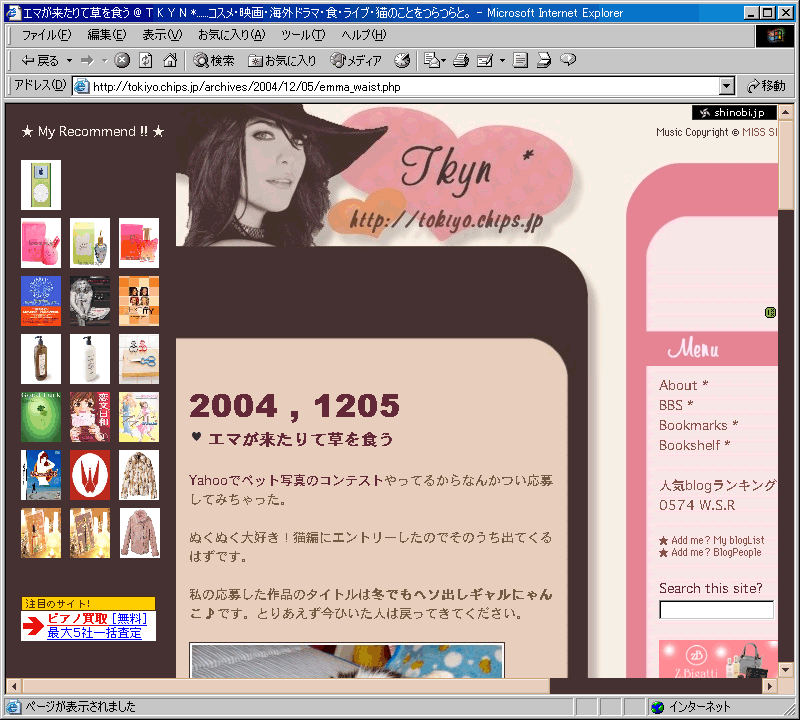The width and height of the screenshot is (800, 720).
Task: Click the ピアノ買取 [無料] ad link
Action: [x=97, y=618]
